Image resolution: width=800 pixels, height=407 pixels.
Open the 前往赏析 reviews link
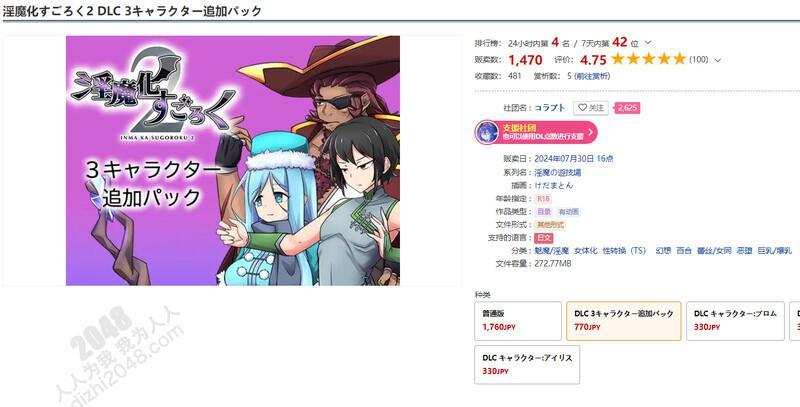tap(592, 77)
